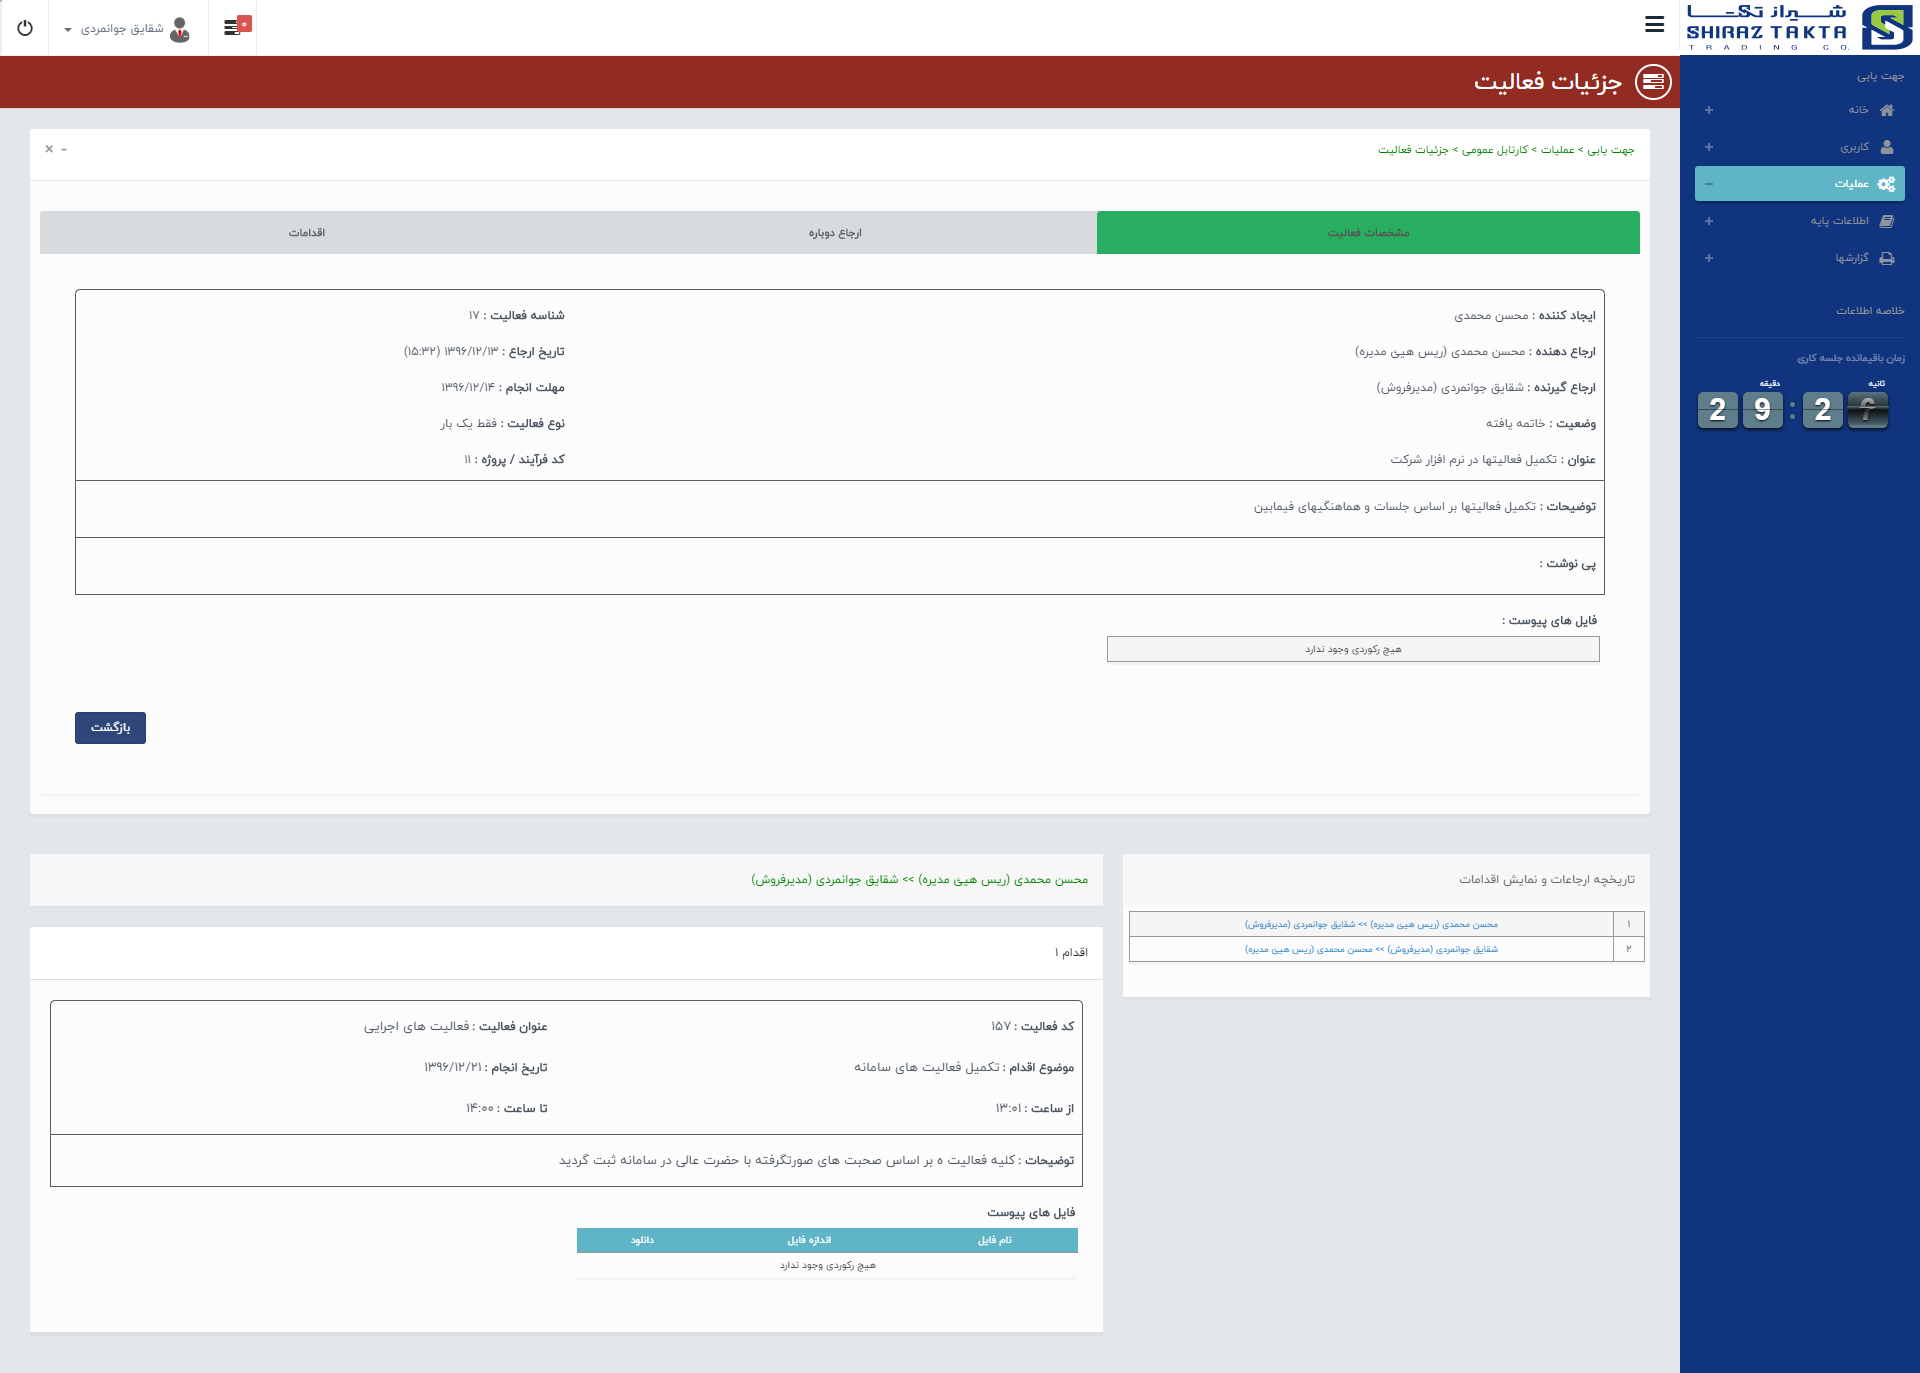Expand the خانه section plus sign

(x=1709, y=110)
